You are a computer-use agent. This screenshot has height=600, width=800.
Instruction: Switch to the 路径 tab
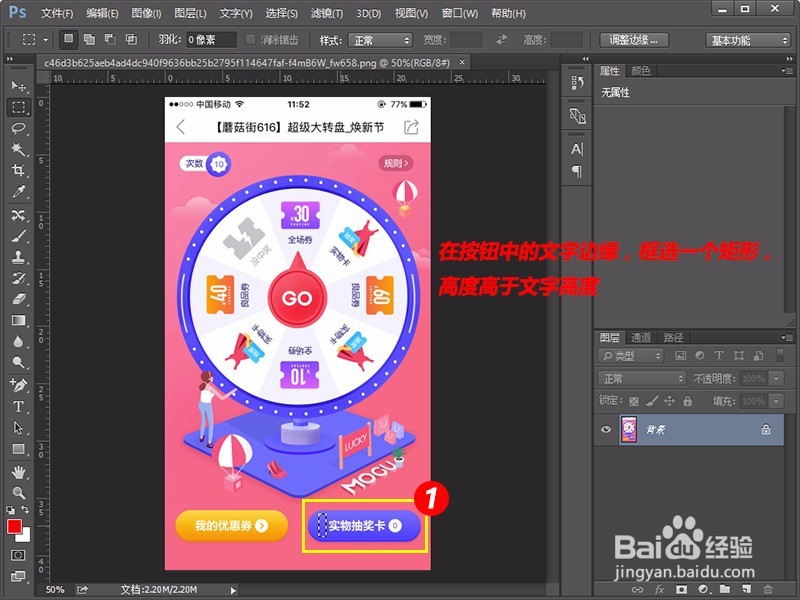click(673, 337)
